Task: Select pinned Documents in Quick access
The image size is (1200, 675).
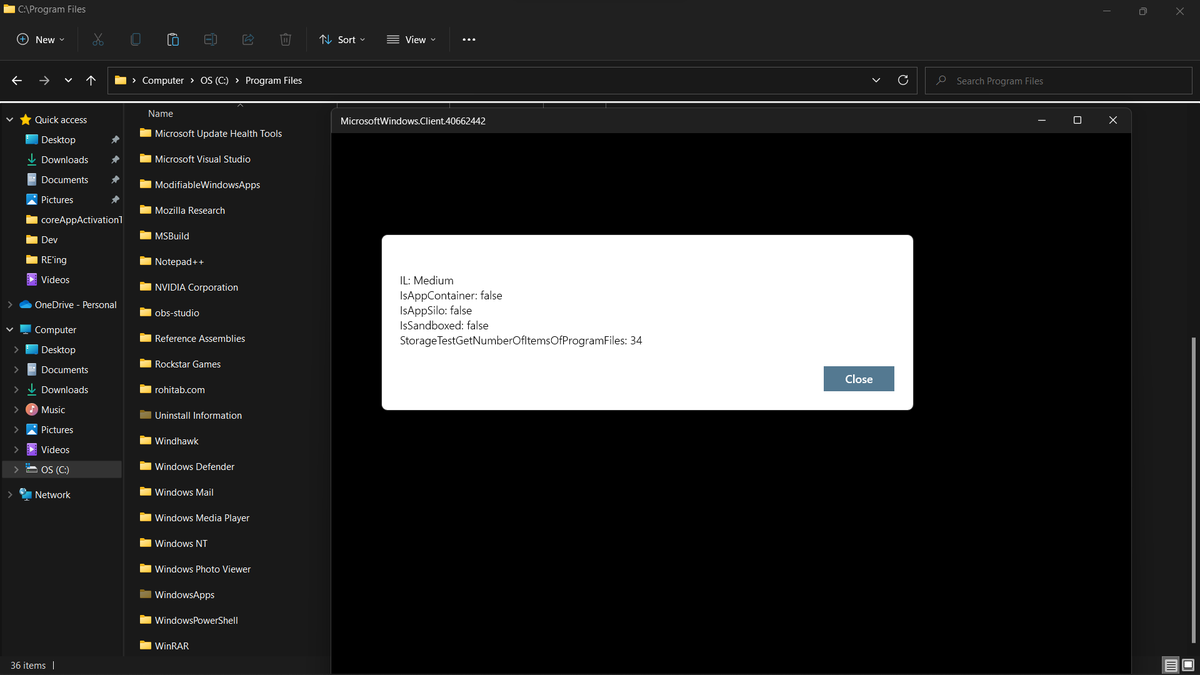Action: pos(64,180)
